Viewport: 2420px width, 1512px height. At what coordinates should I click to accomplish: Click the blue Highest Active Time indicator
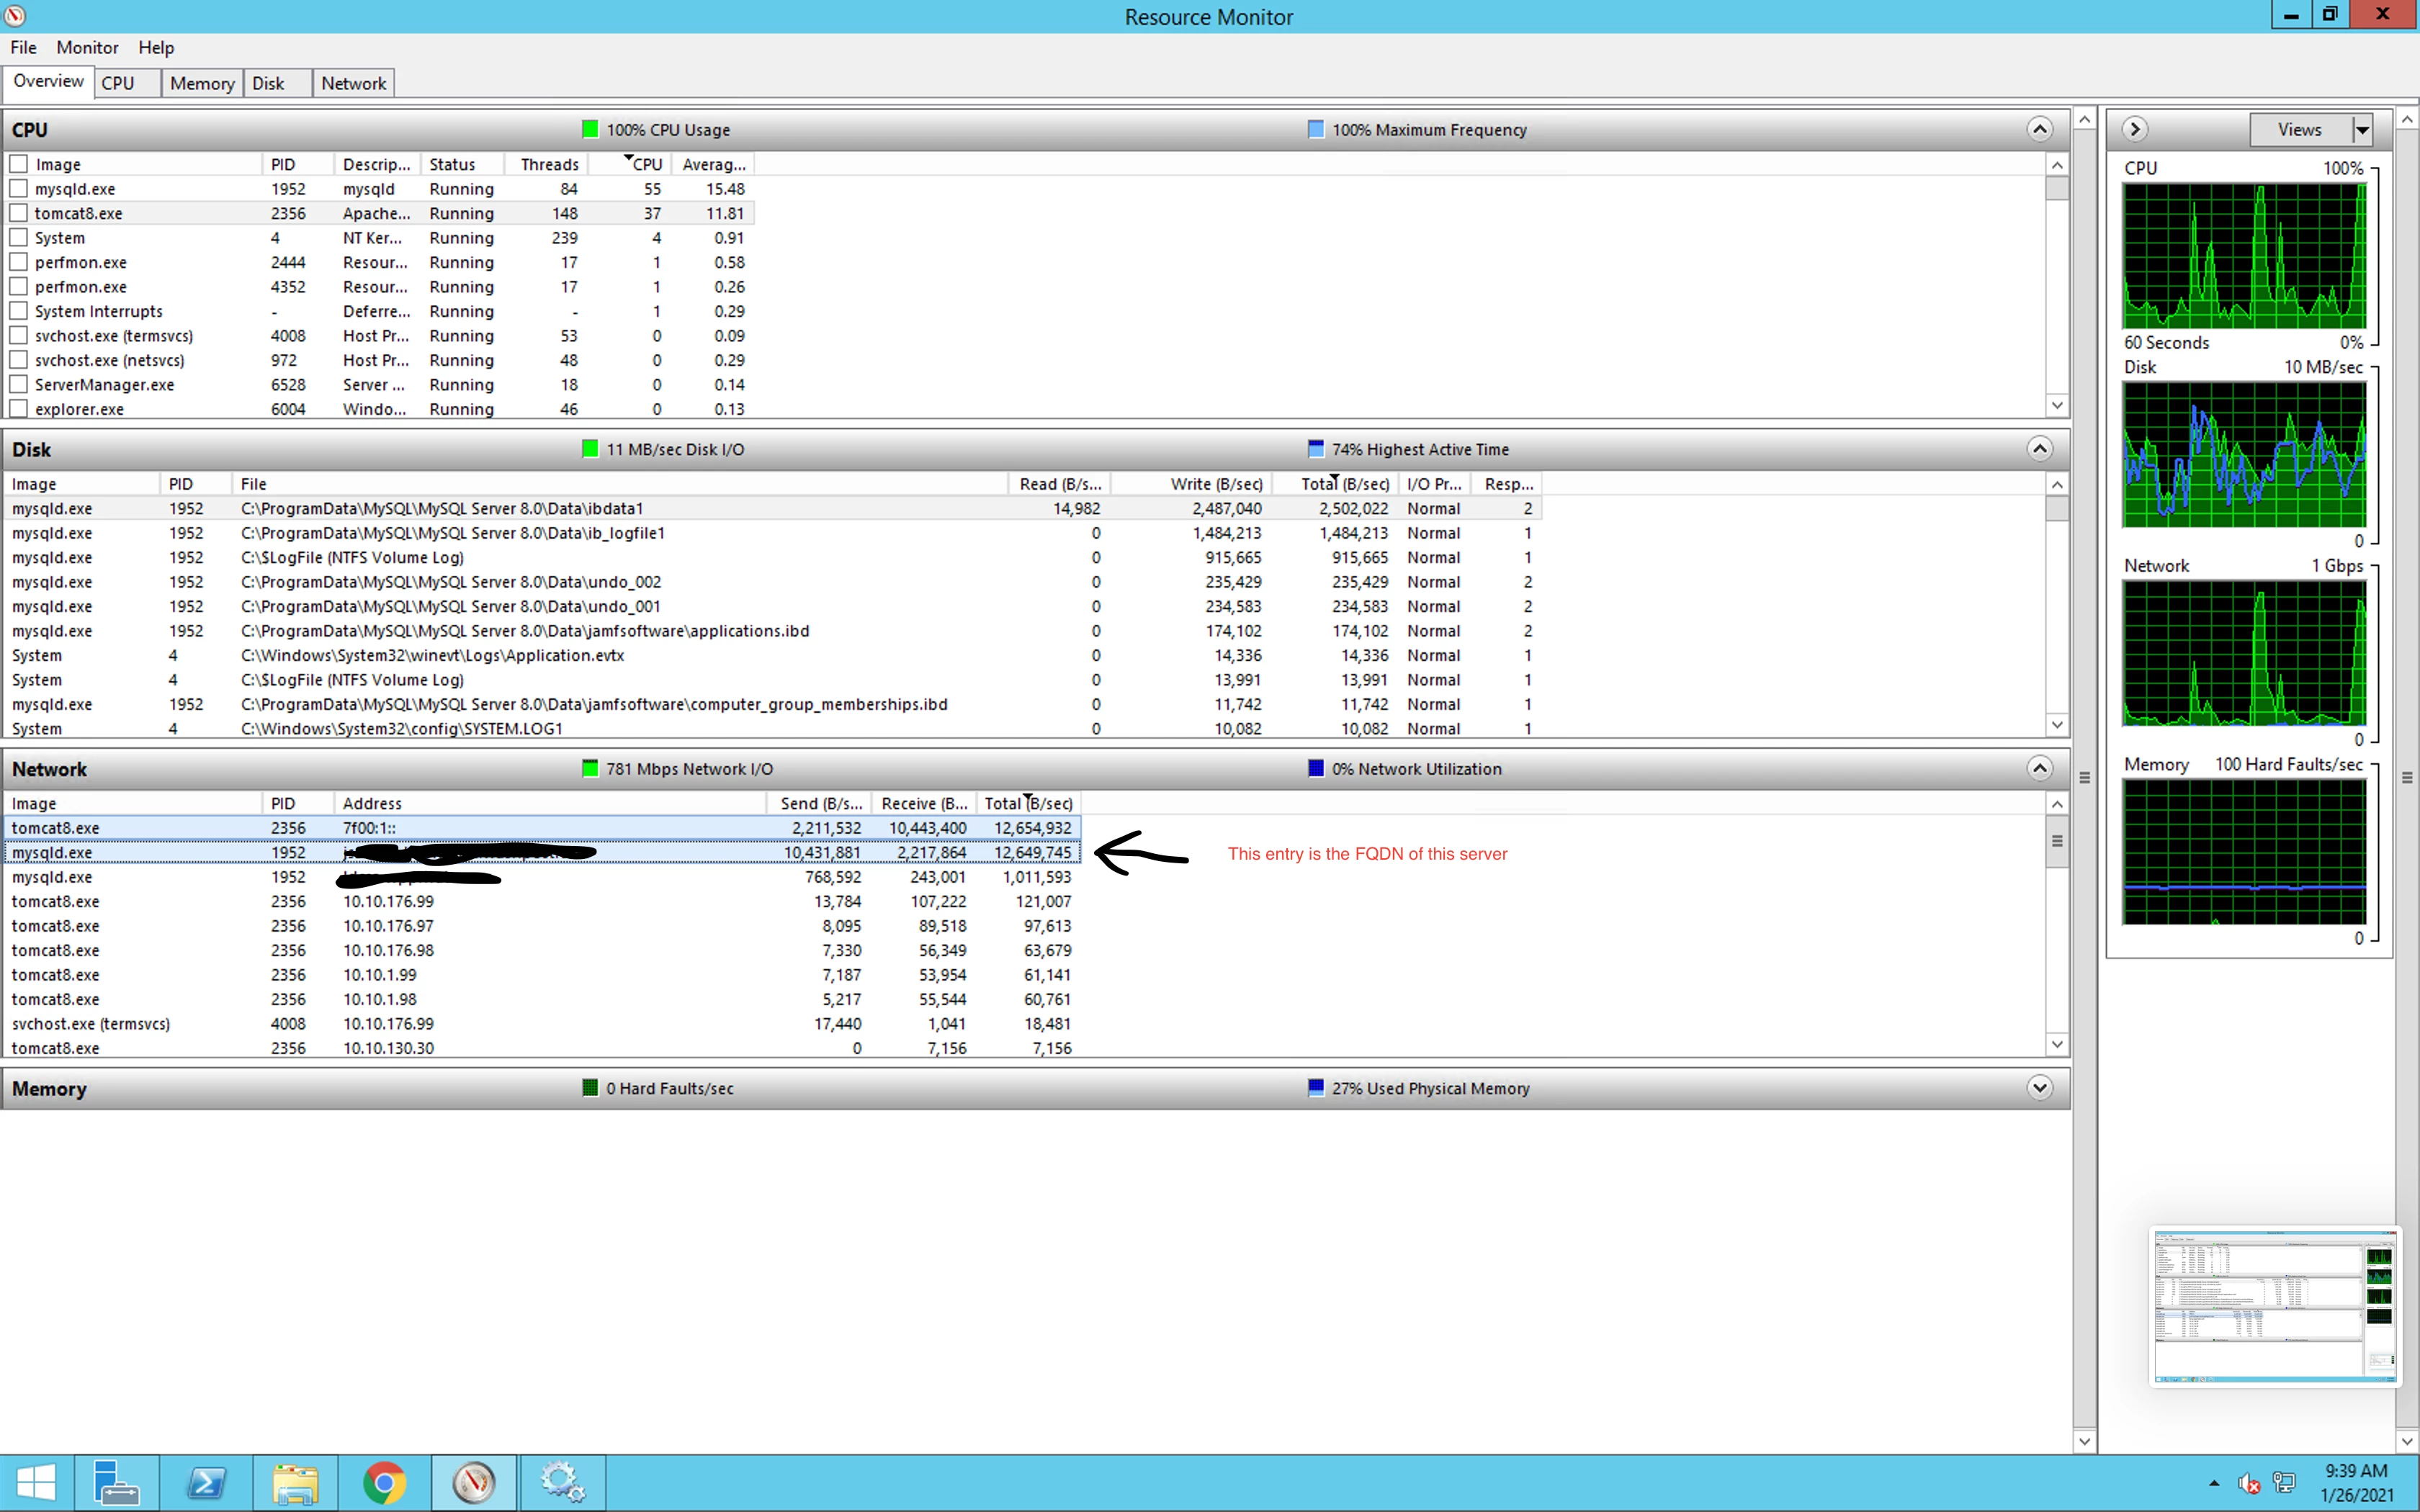1316,448
